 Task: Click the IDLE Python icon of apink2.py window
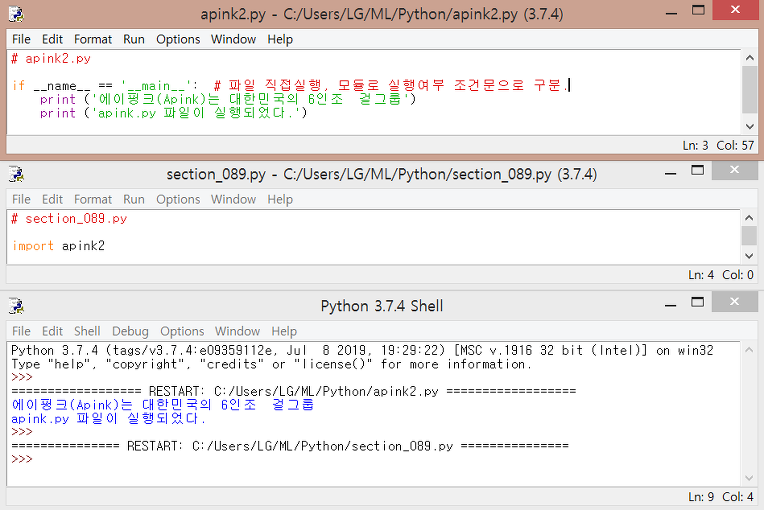[x=16, y=14]
